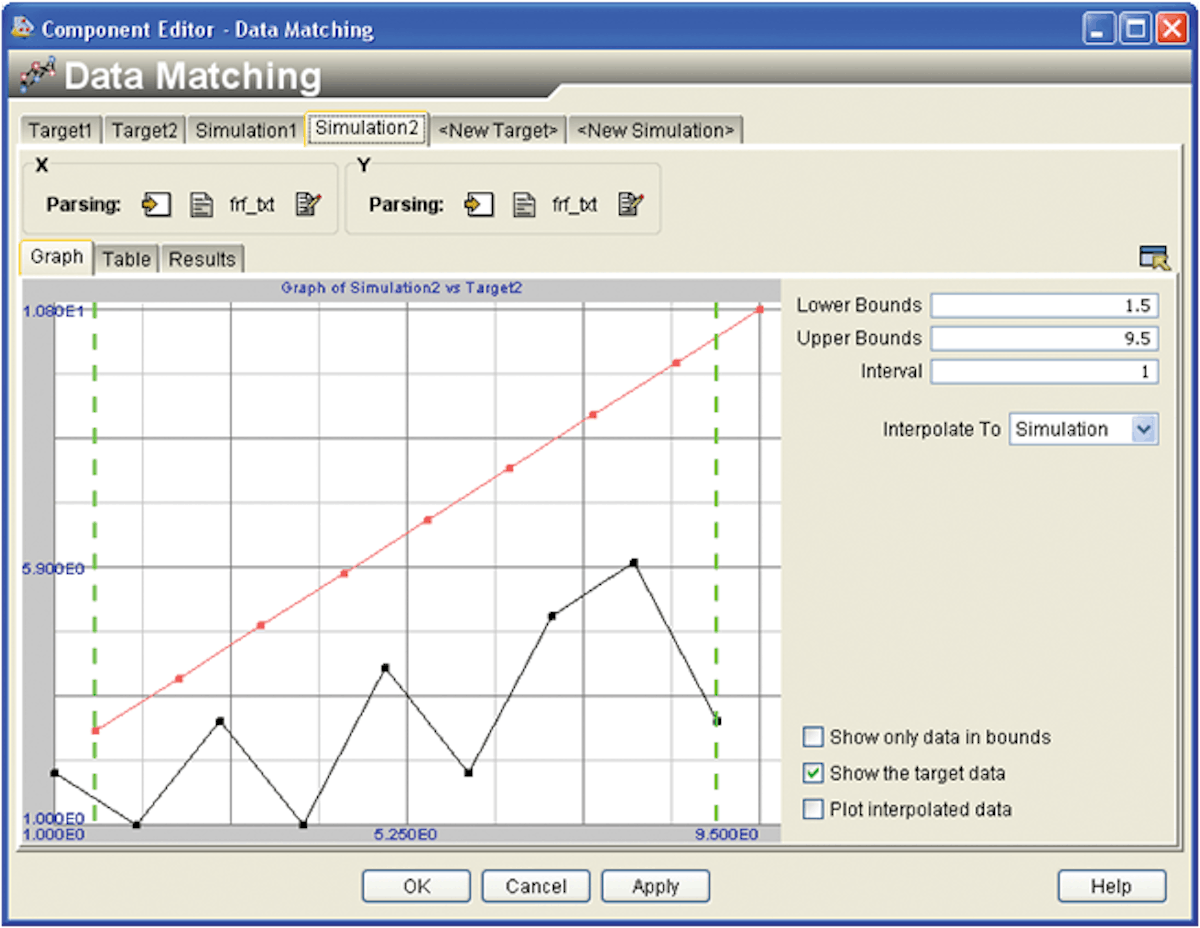1200x928 pixels.
Task: Import Y parsing data file
Action: coord(478,204)
